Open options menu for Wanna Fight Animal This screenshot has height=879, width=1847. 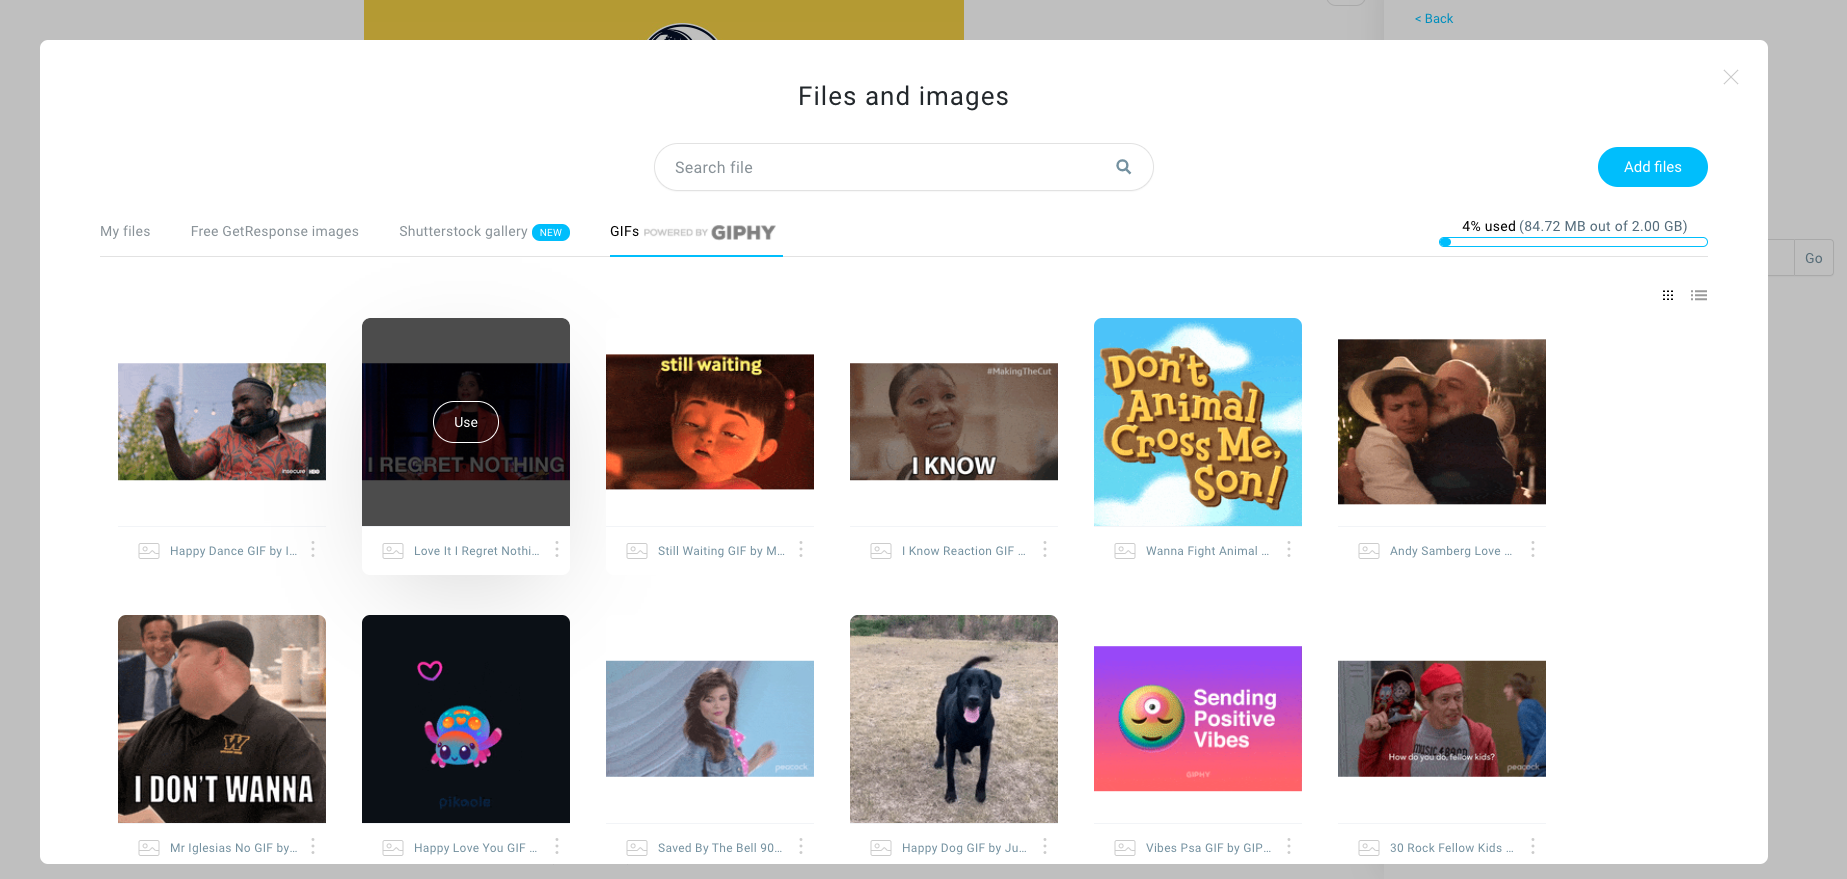[1289, 550]
